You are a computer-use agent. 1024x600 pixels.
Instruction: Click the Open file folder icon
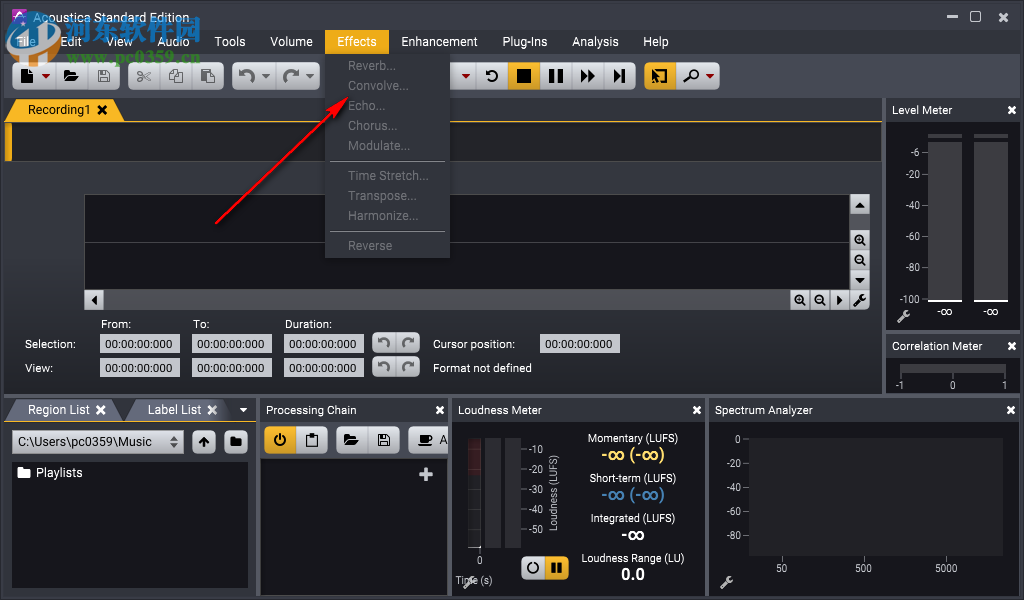click(x=71, y=76)
